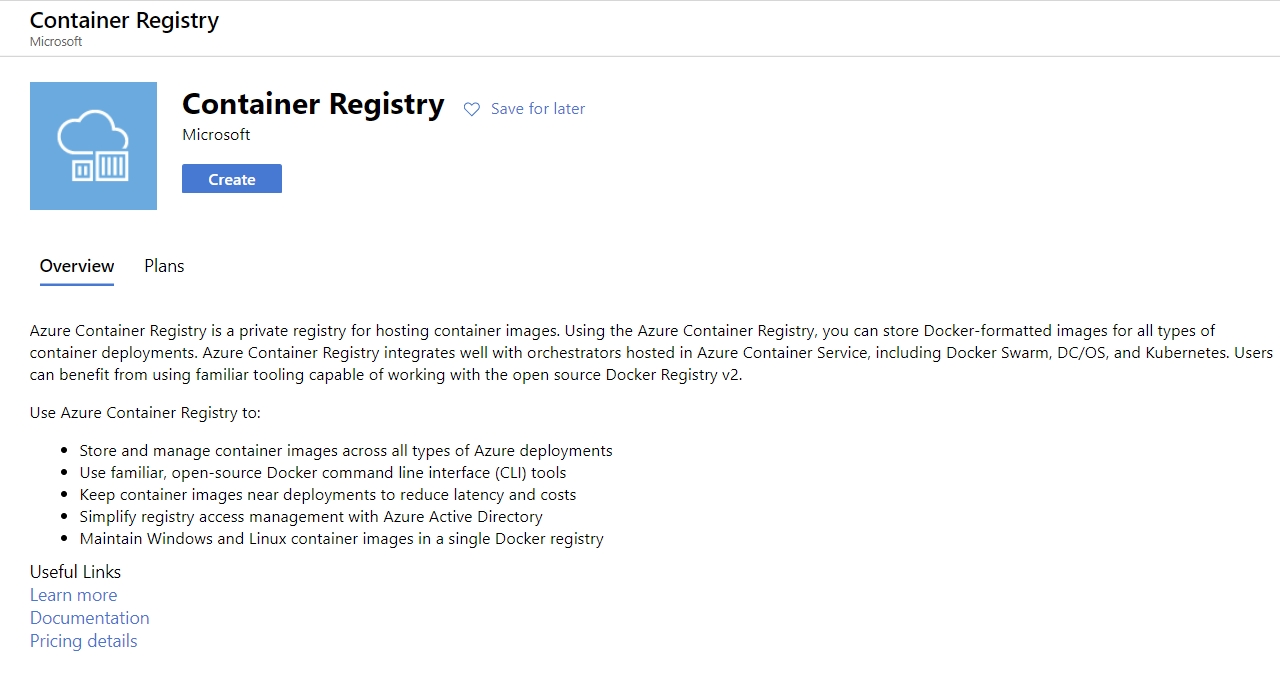1280x674 pixels.
Task: Click the 'Keep container images near deployments' bullet
Action: tap(327, 495)
